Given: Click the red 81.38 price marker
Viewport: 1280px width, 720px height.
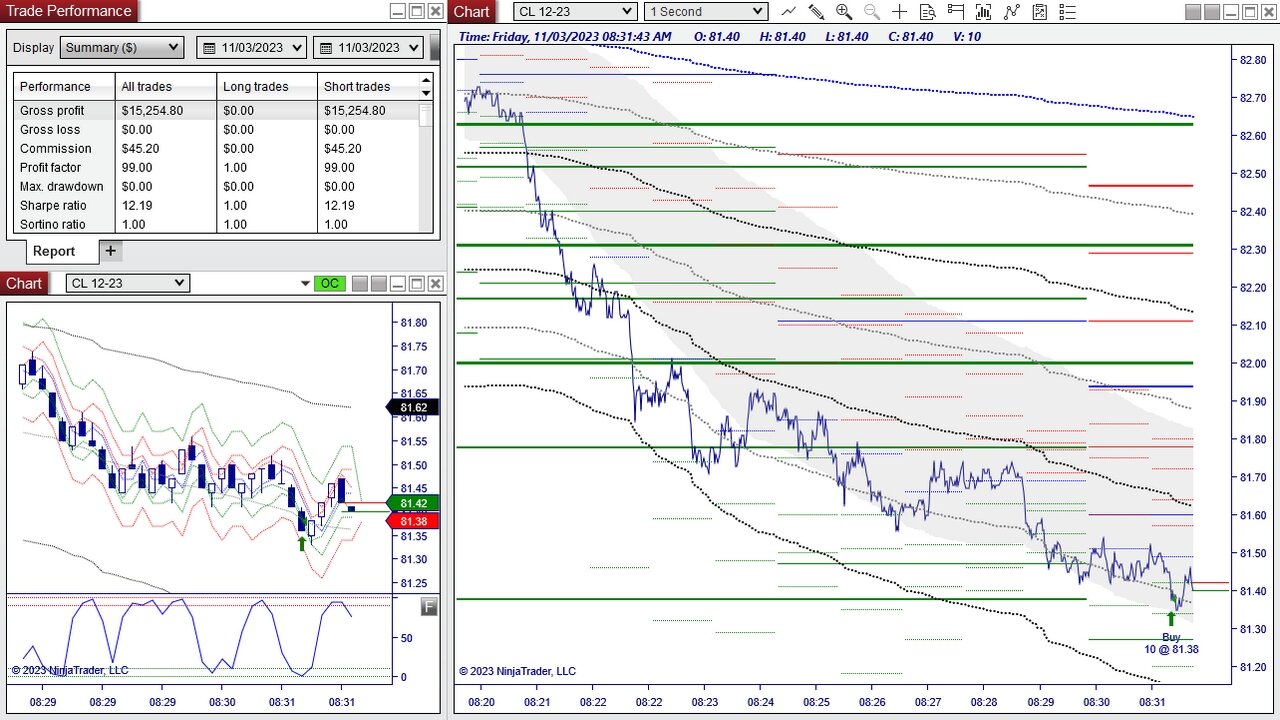Looking at the screenshot, I should point(410,521).
